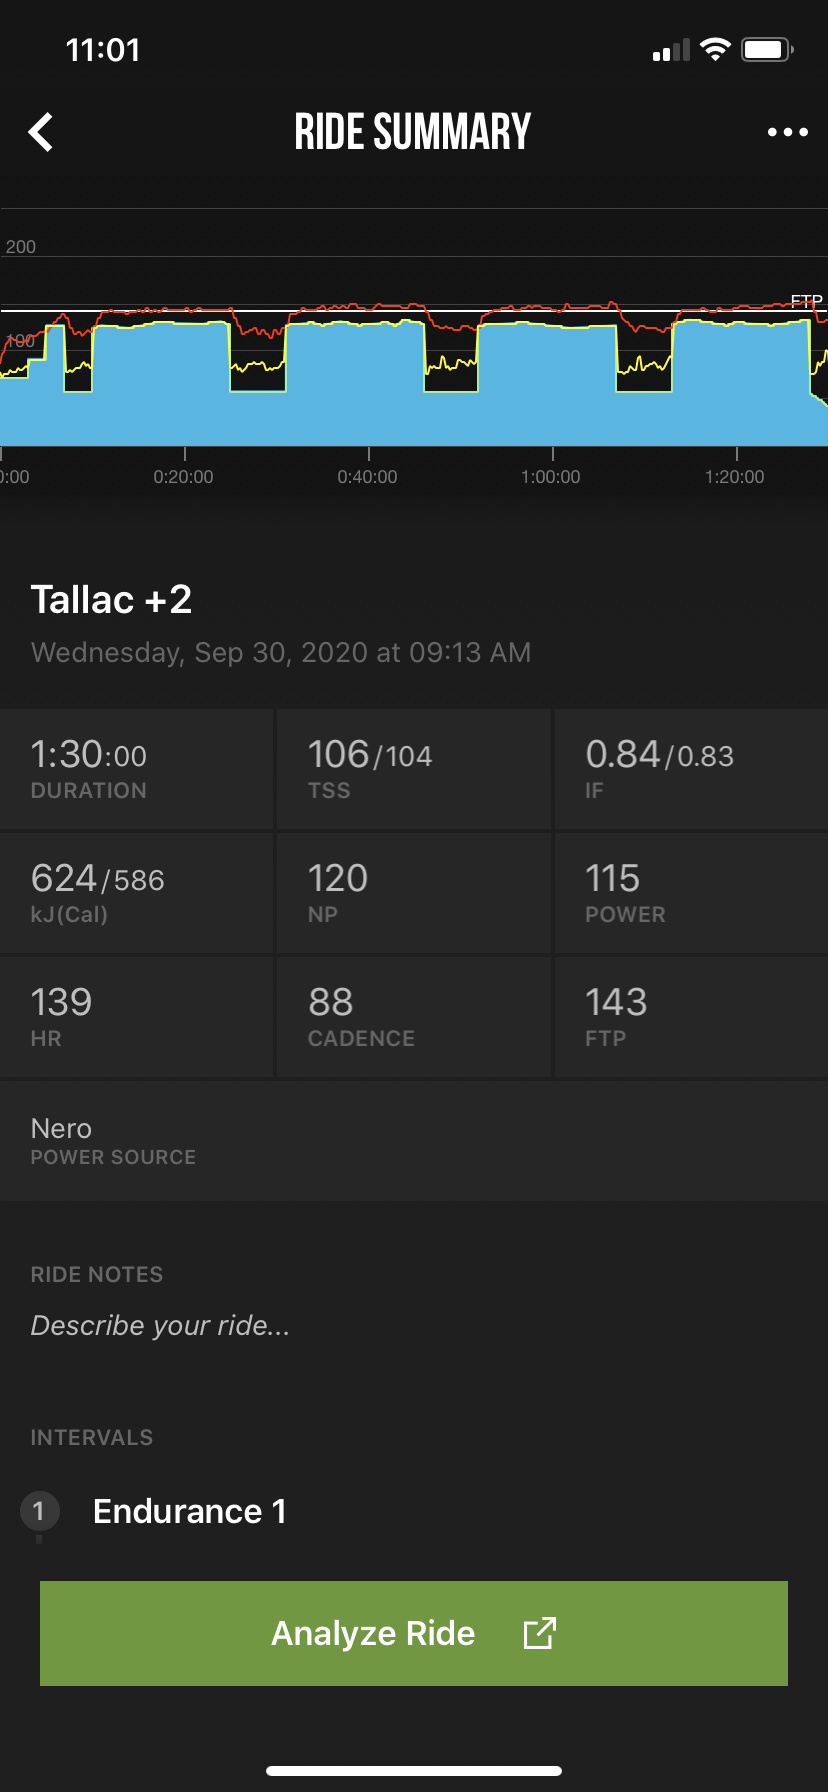The height and width of the screenshot is (1792, 828).
Task: Tap the Duration 1:30:00 tile
Action: pos(136,769)
